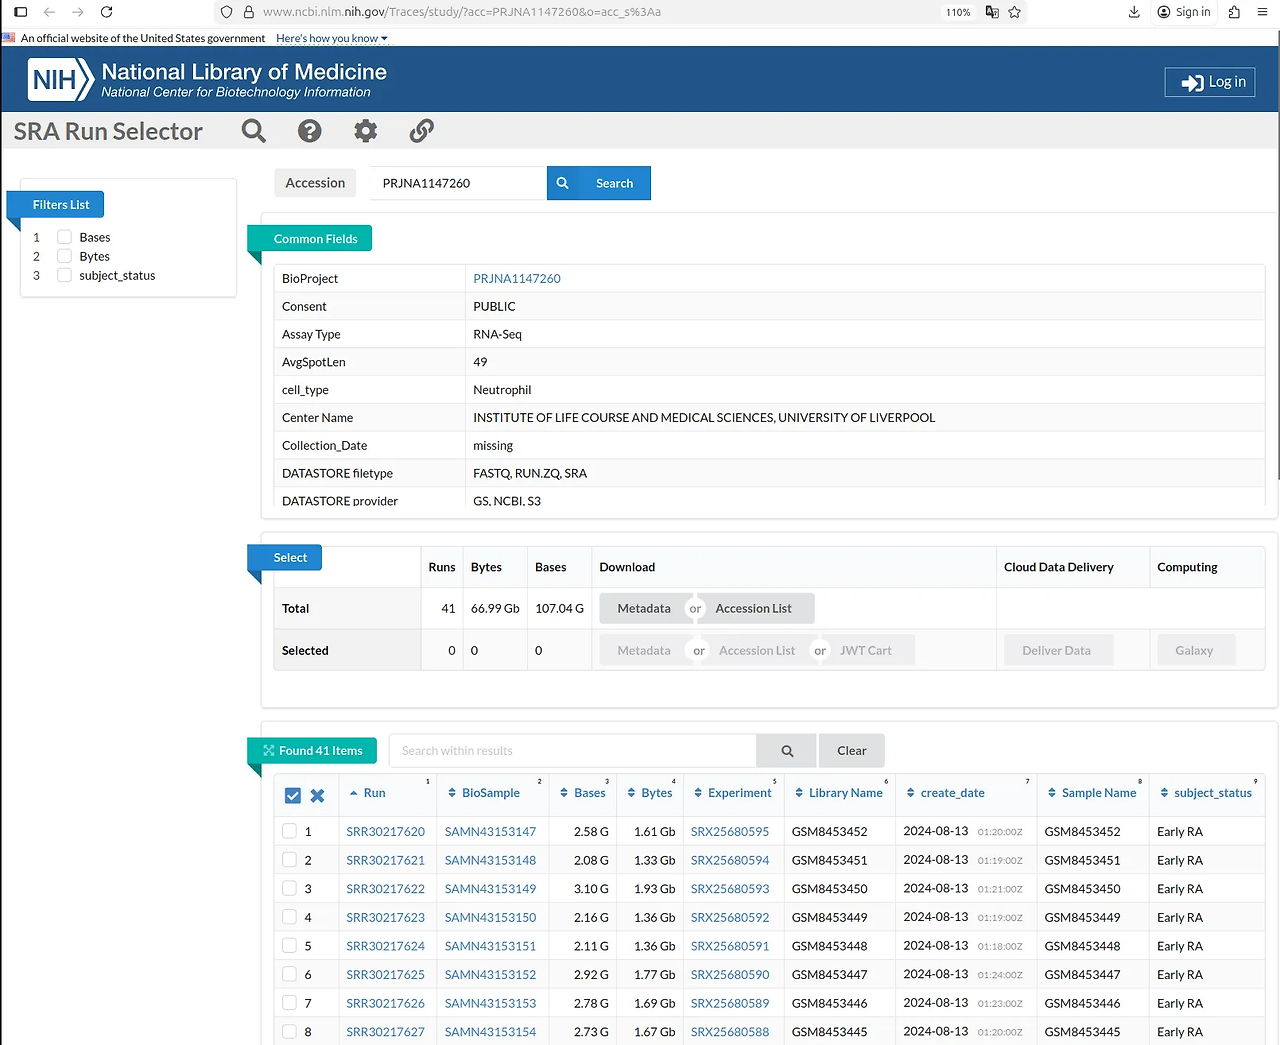Select the row checkbox for SRR30217622

click(x=289, y=888)
